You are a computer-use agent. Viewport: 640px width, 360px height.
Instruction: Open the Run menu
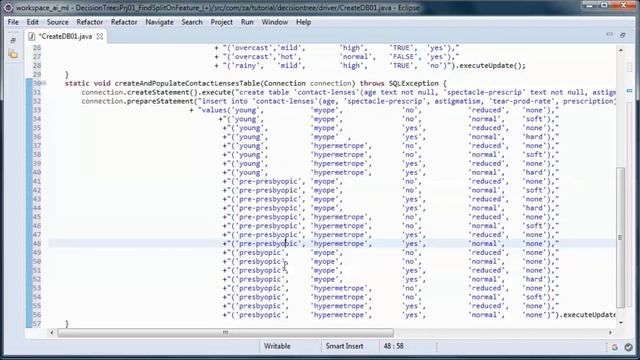click(x=247, y=22)
